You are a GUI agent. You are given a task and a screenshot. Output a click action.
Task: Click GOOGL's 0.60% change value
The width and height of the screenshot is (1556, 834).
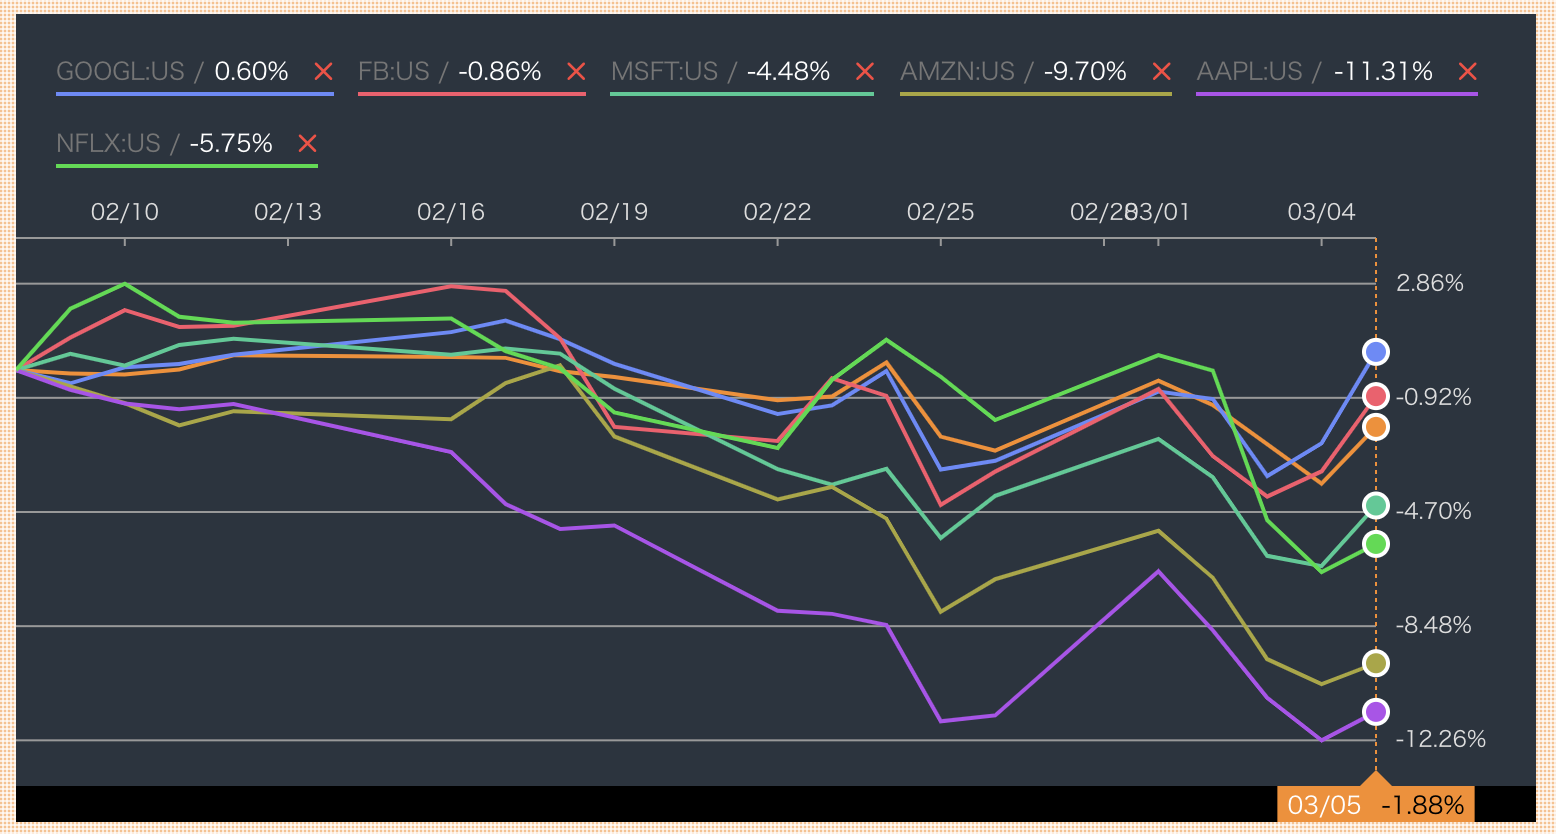(252, 72)
